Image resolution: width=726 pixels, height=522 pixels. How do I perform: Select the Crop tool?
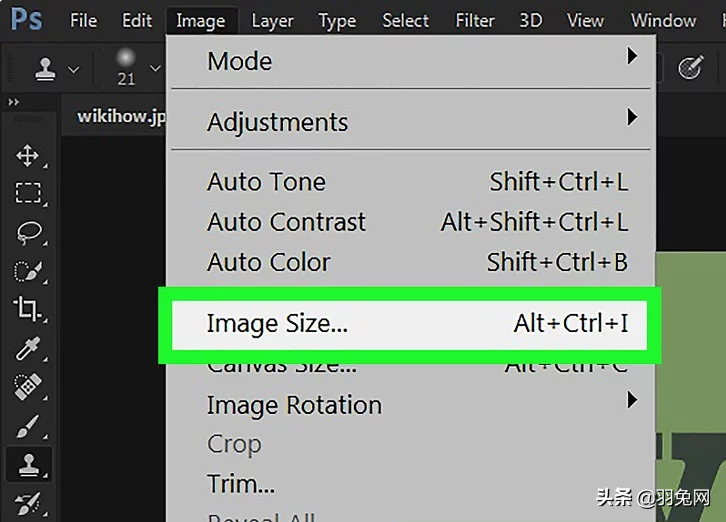click(x=27, y=310)
